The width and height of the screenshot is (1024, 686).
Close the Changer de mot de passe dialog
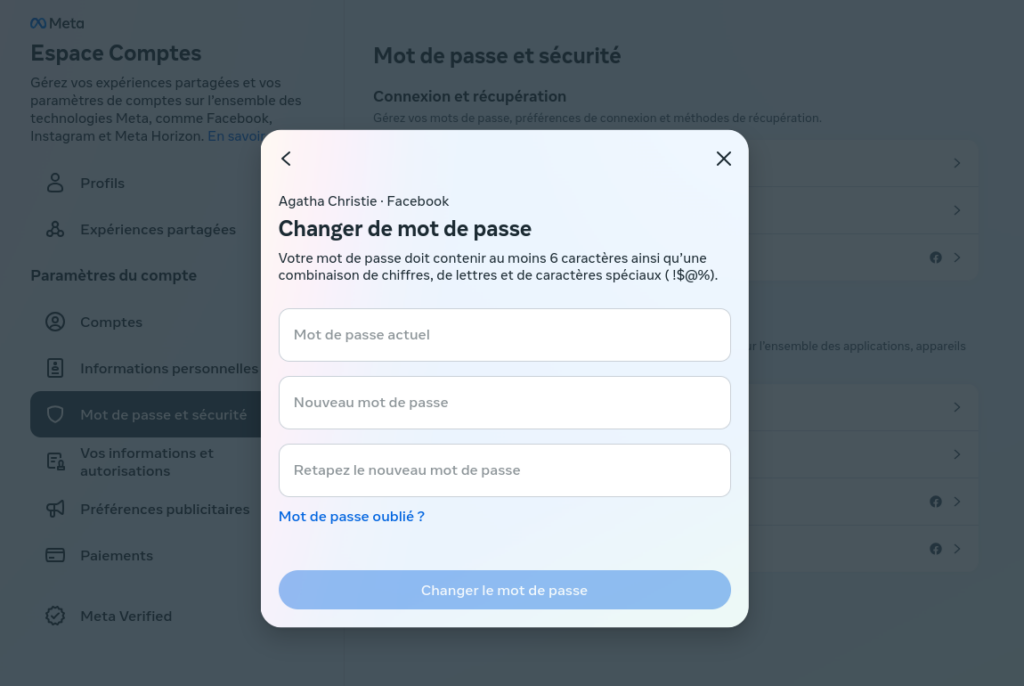point(724,159)
